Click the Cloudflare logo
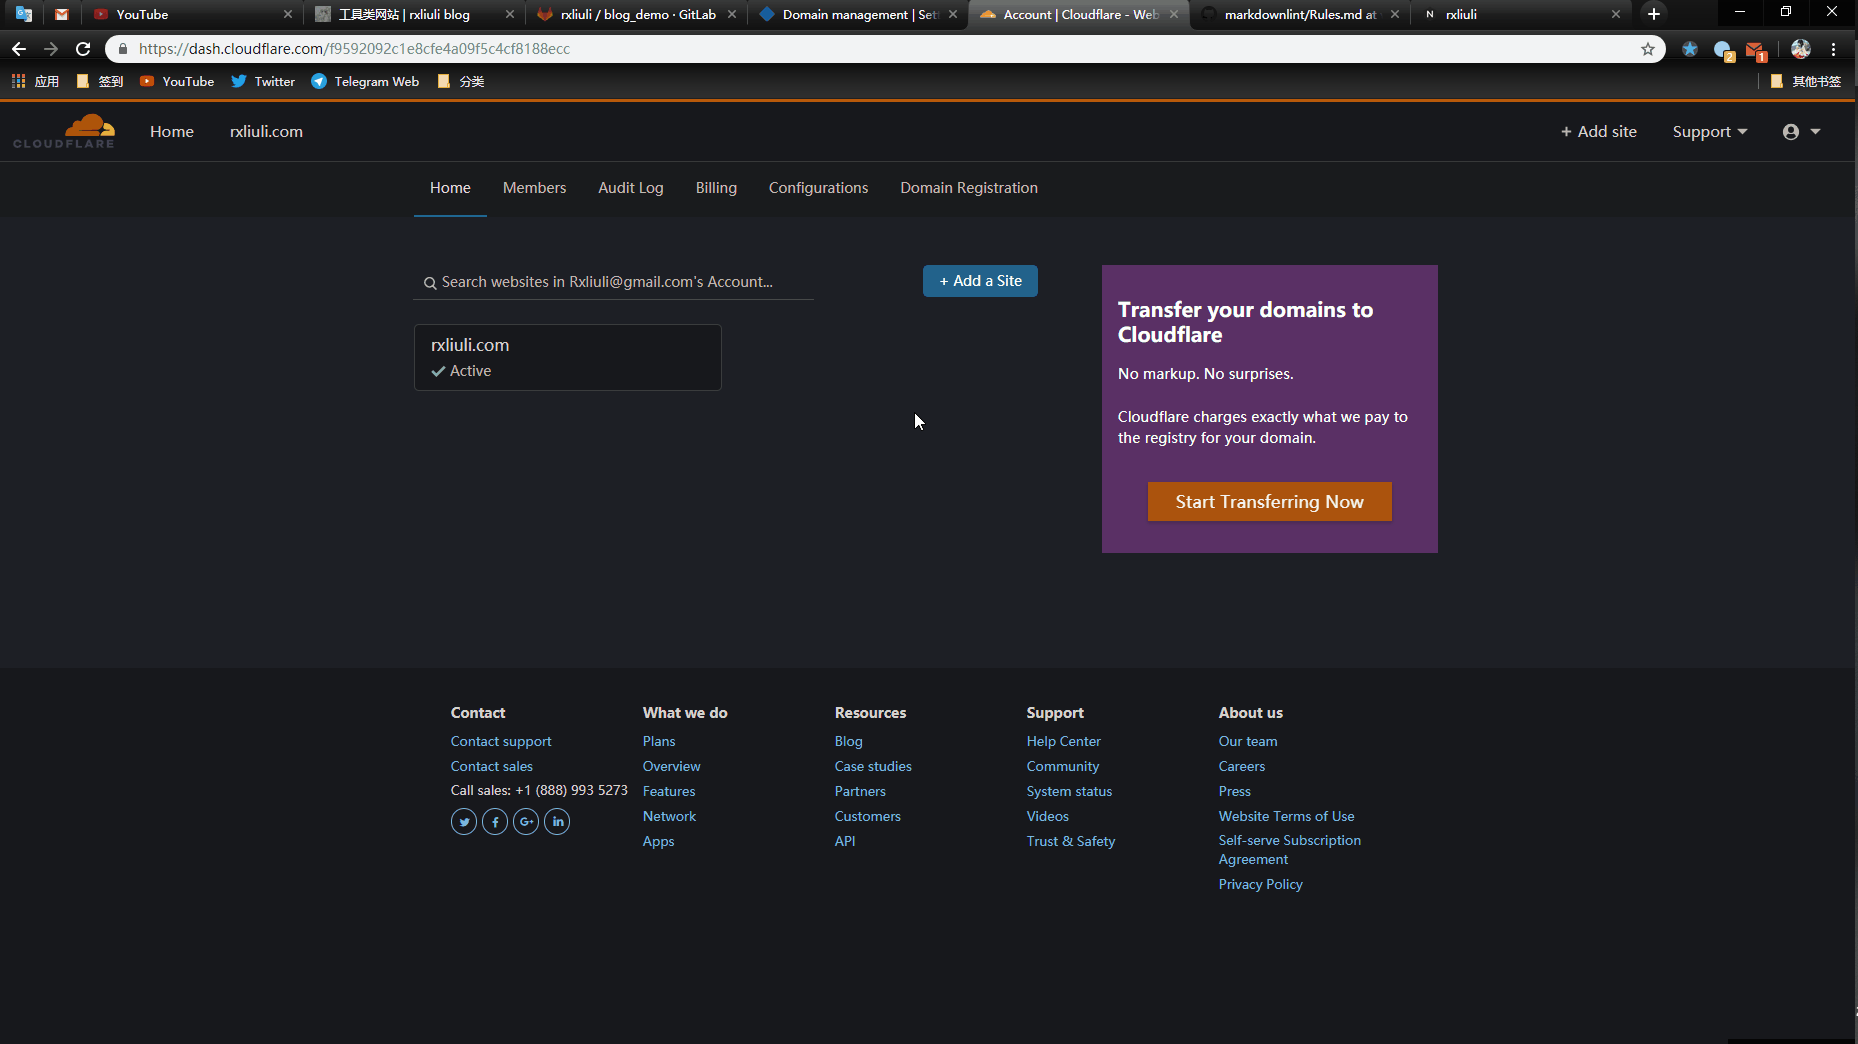Image resolution: width=1858 pixels, height=1044 pixels. (64, 131)
